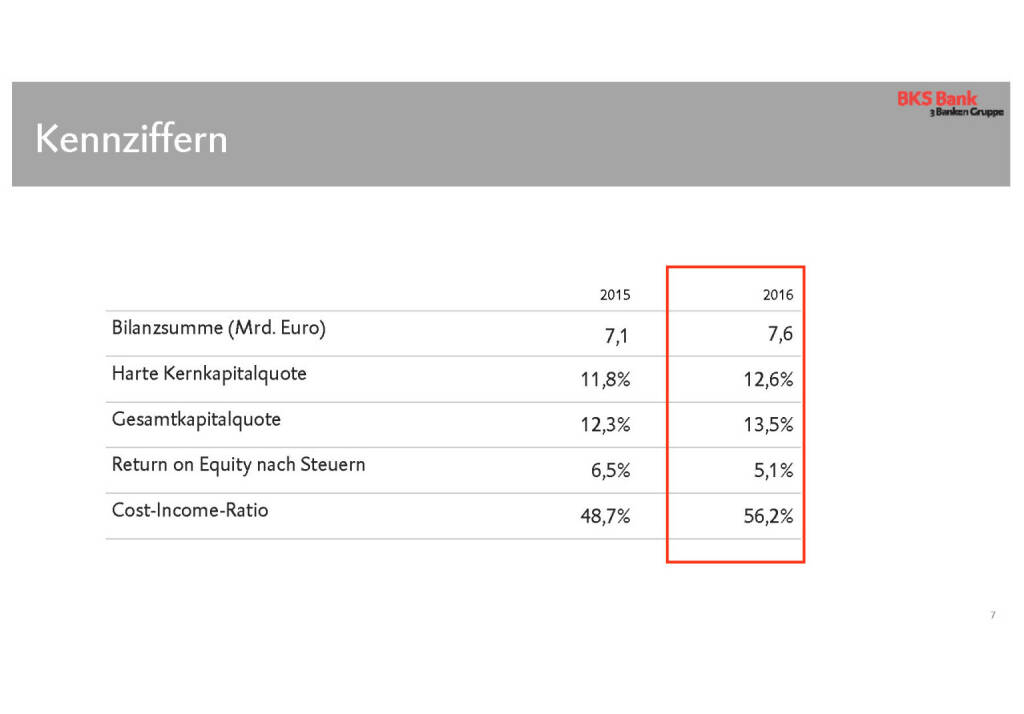Click the Gesamtkapitalquote row label

196,419
